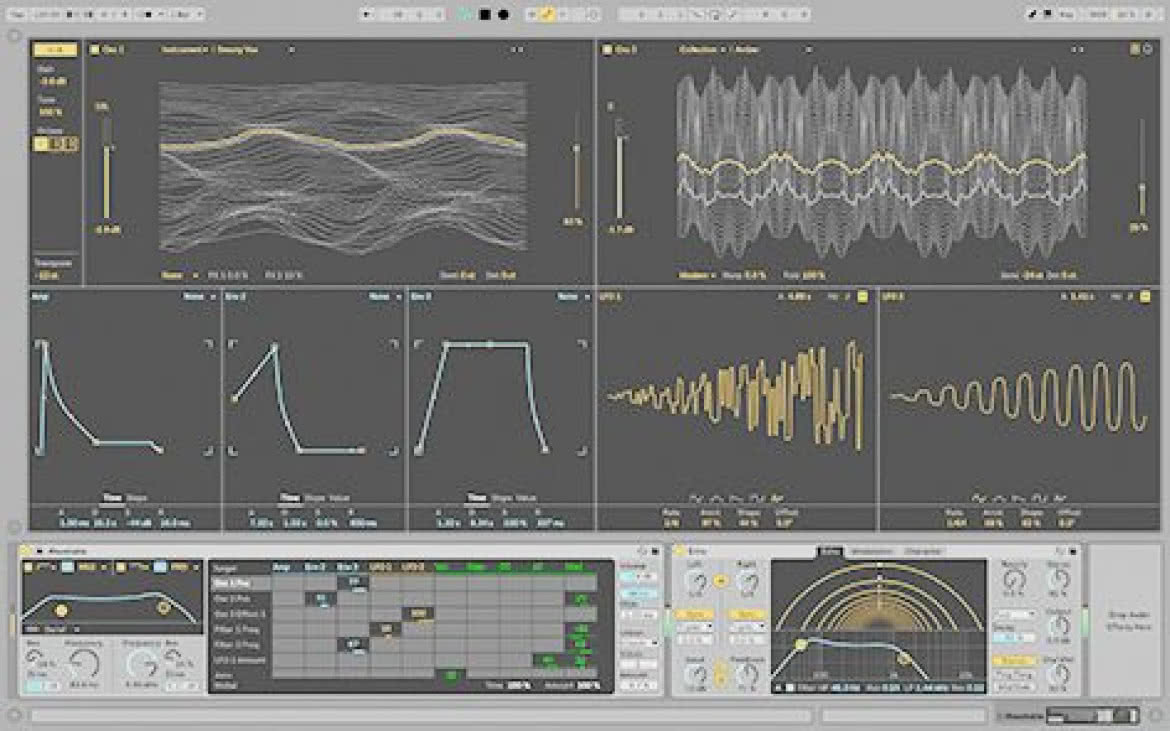Toggle Filter 1 on/off in Wavetable device
The image size is (1170, 731).
28,568
